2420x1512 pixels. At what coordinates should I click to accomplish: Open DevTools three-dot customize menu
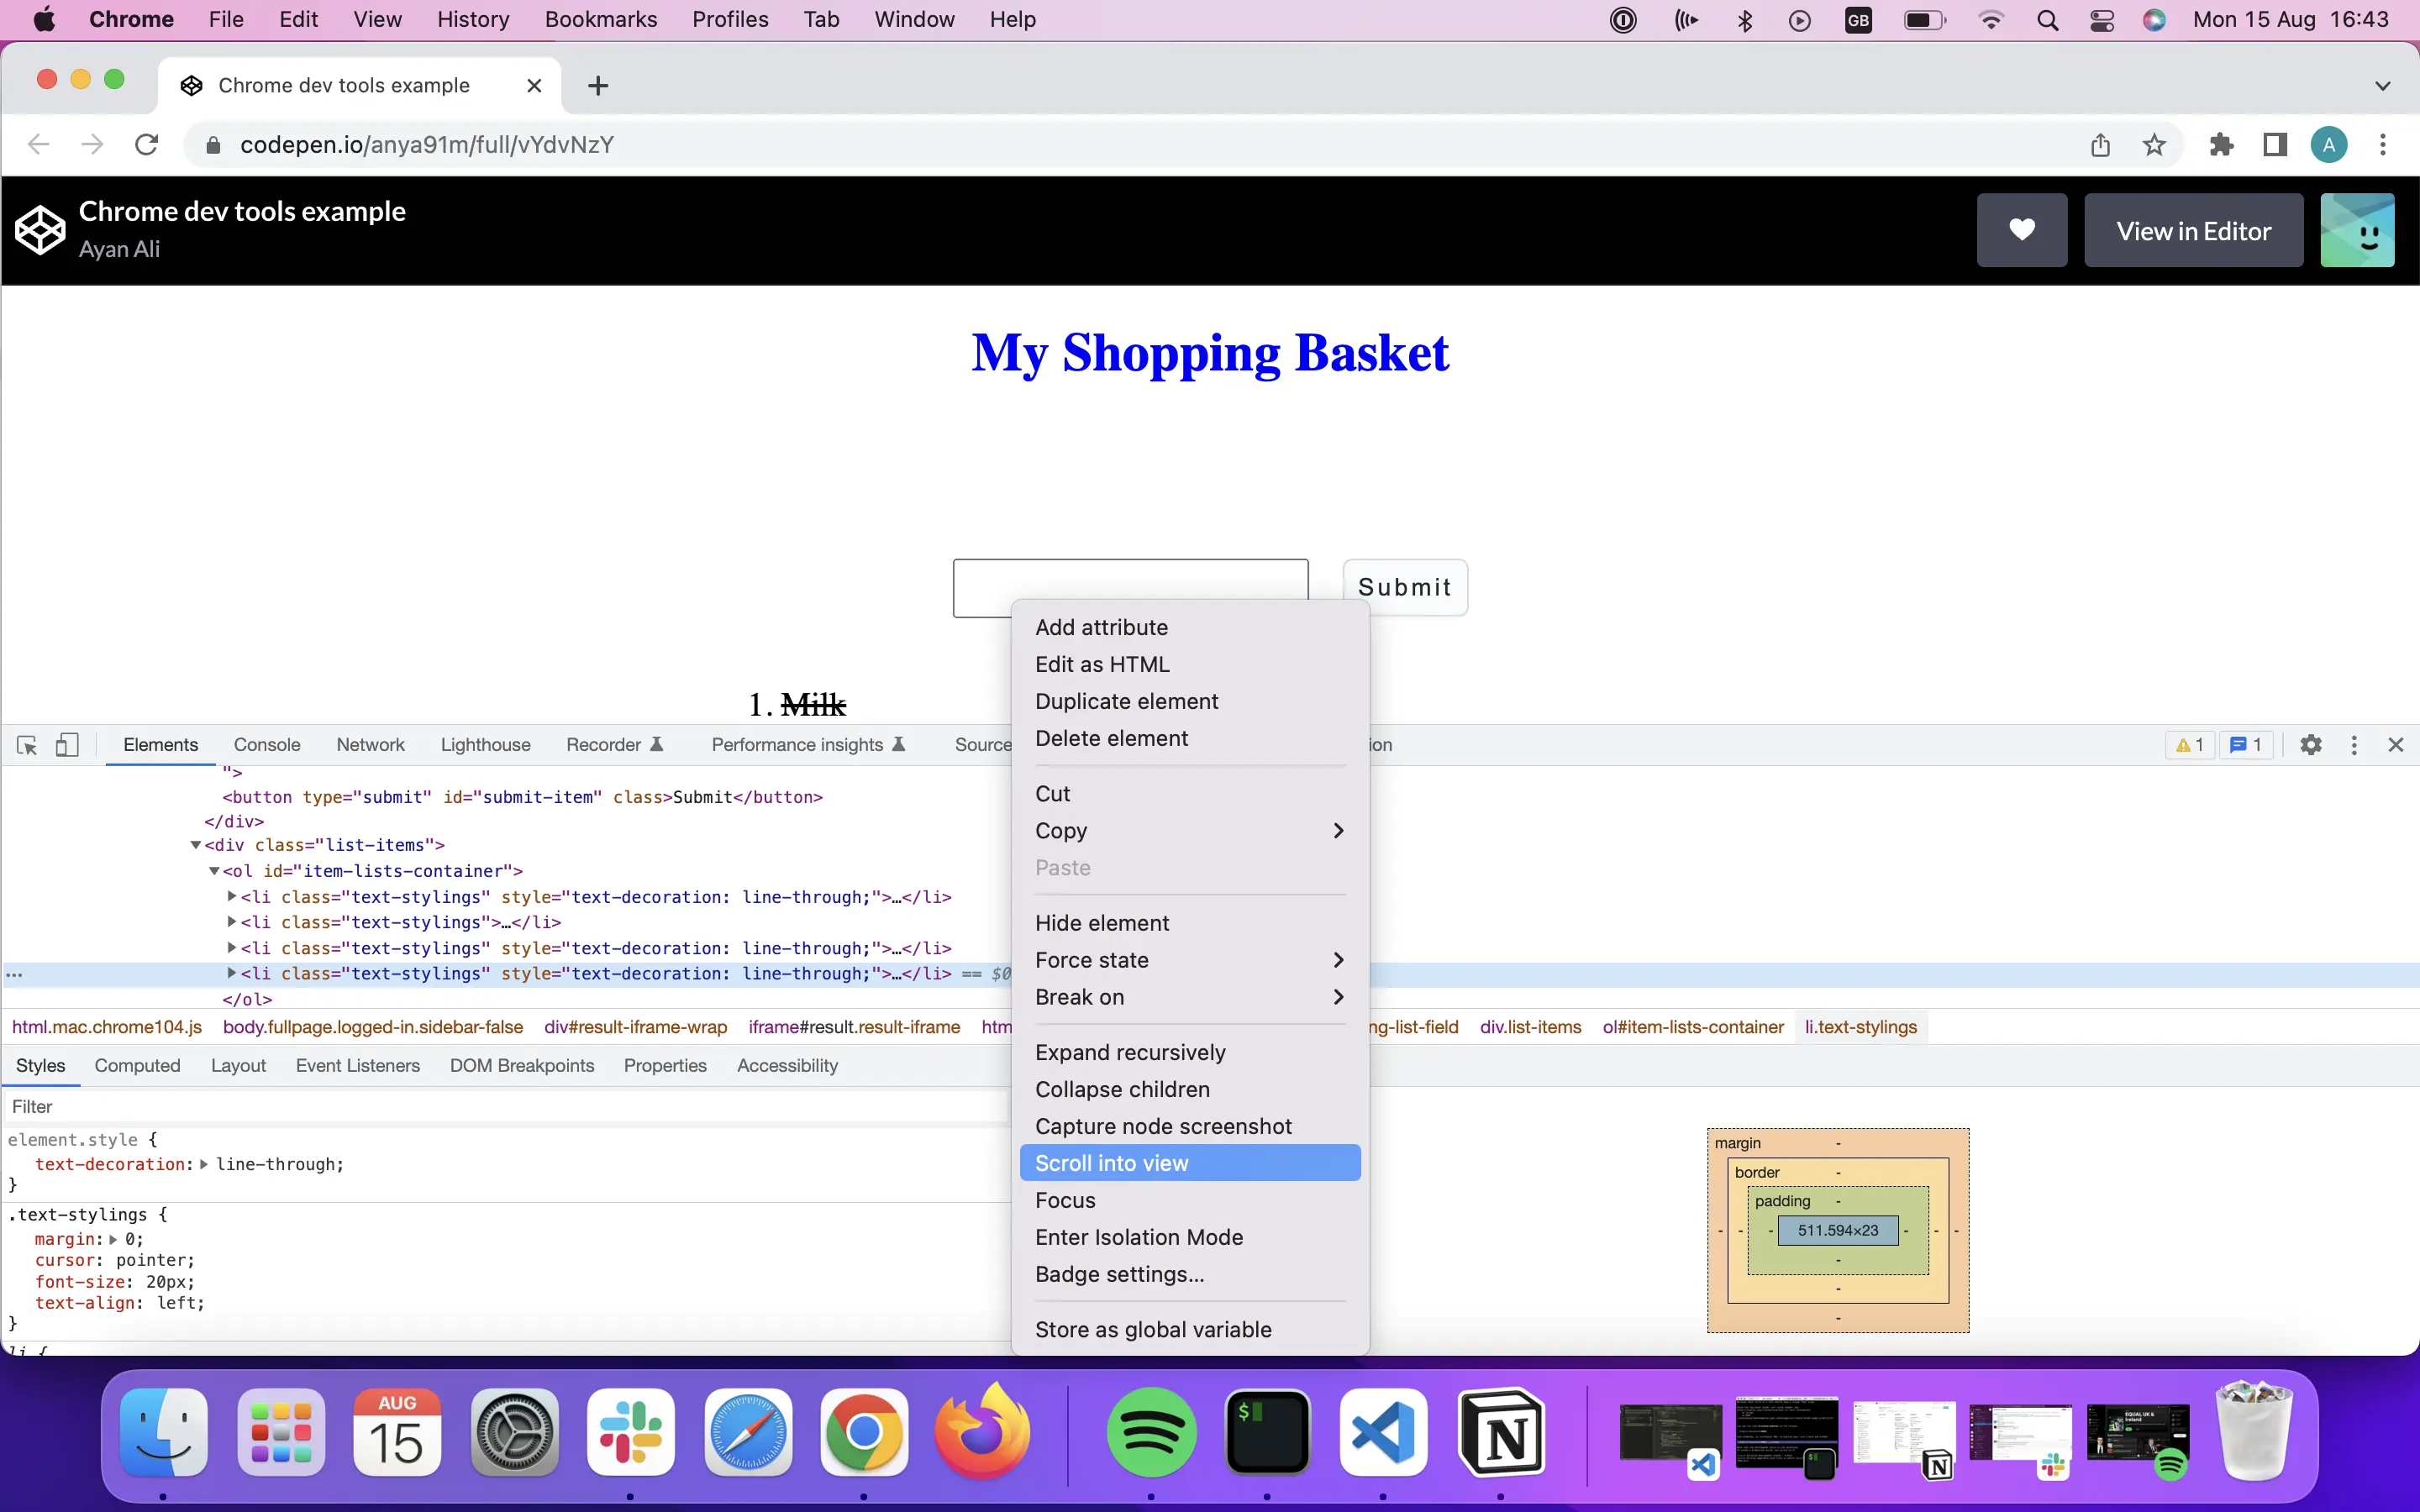(2354, 745)
